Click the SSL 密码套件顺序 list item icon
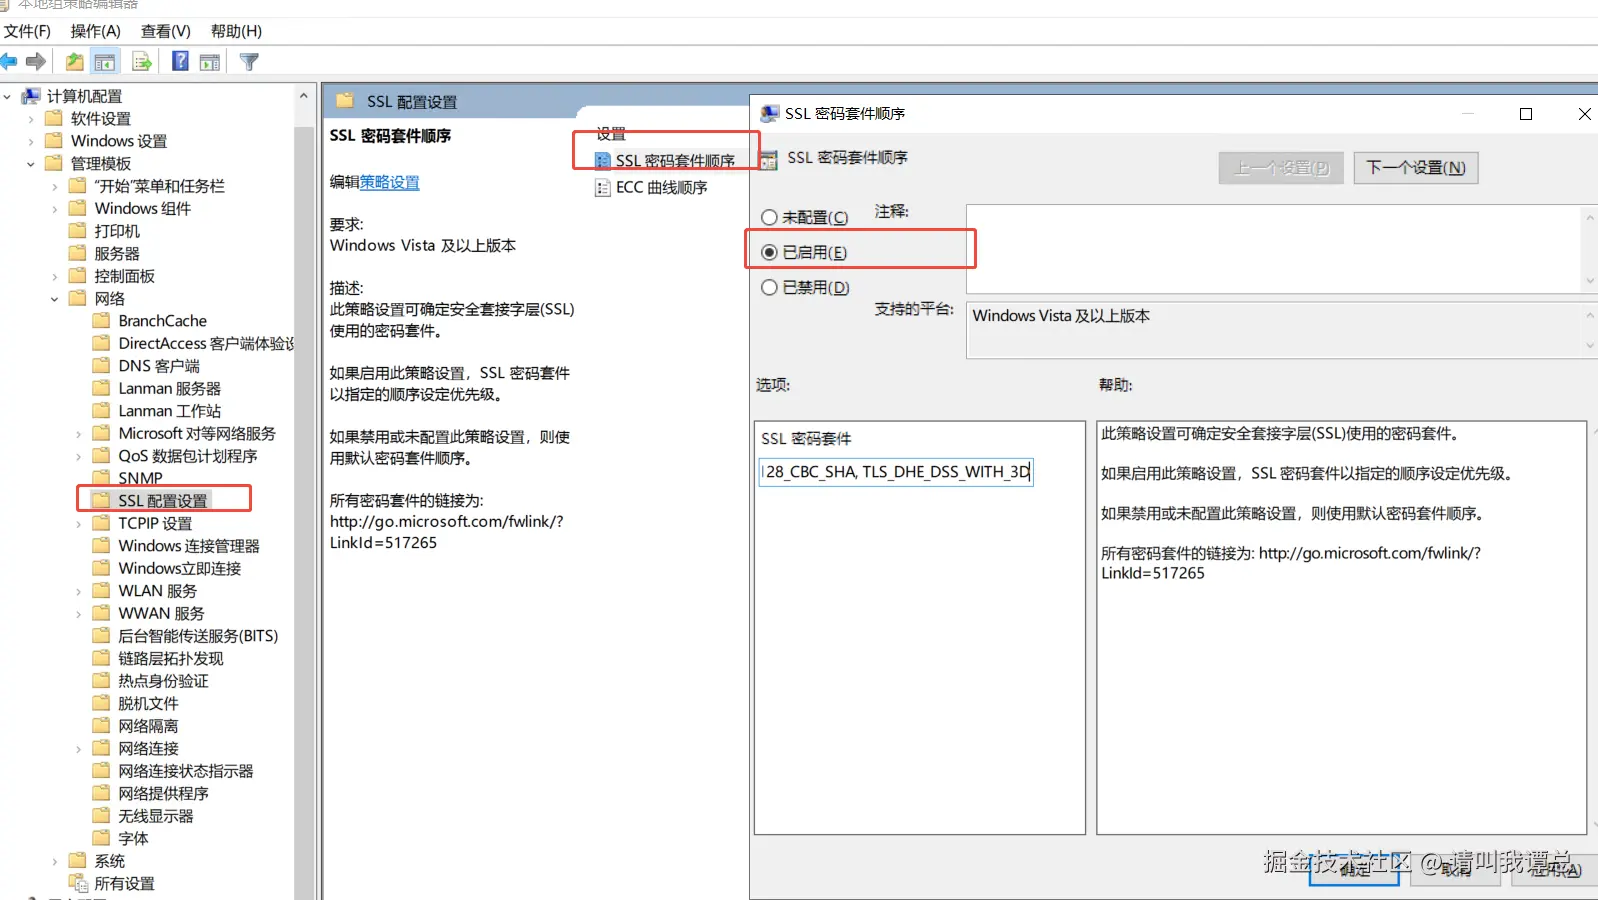Viewport: 1598px width, 900px height. coord(602,160)
